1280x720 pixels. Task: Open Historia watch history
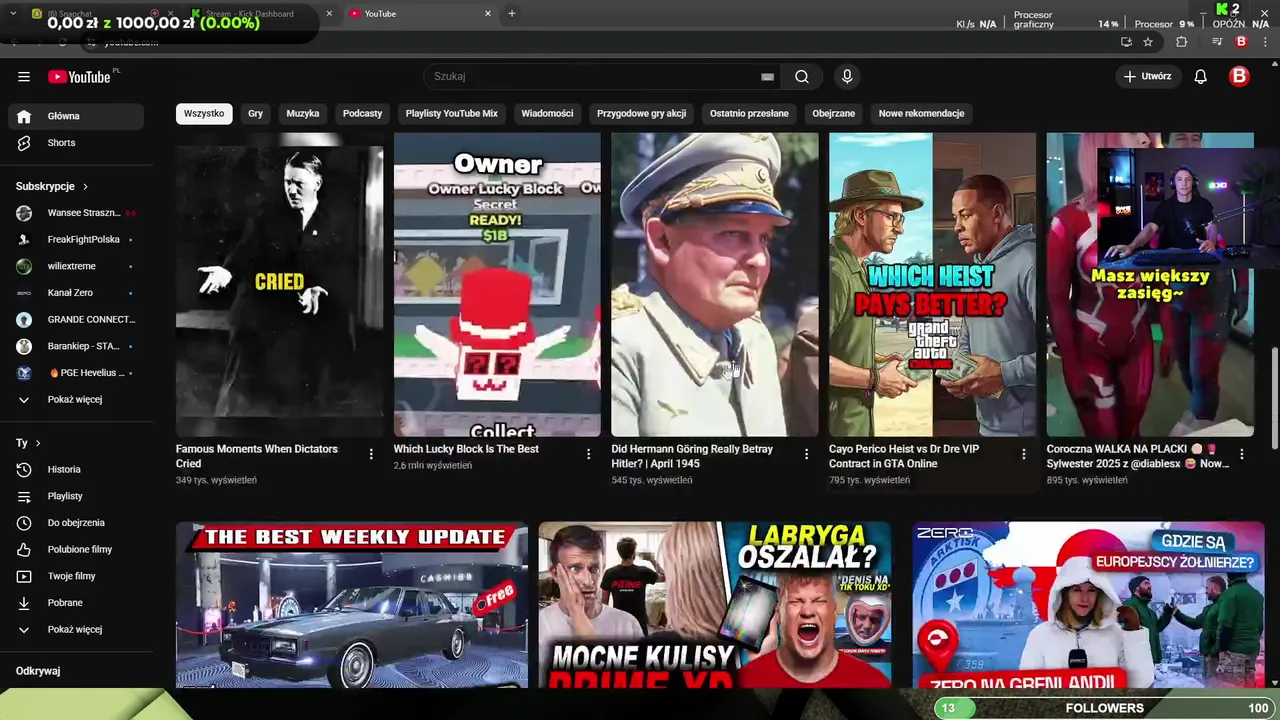pos(76,470)
